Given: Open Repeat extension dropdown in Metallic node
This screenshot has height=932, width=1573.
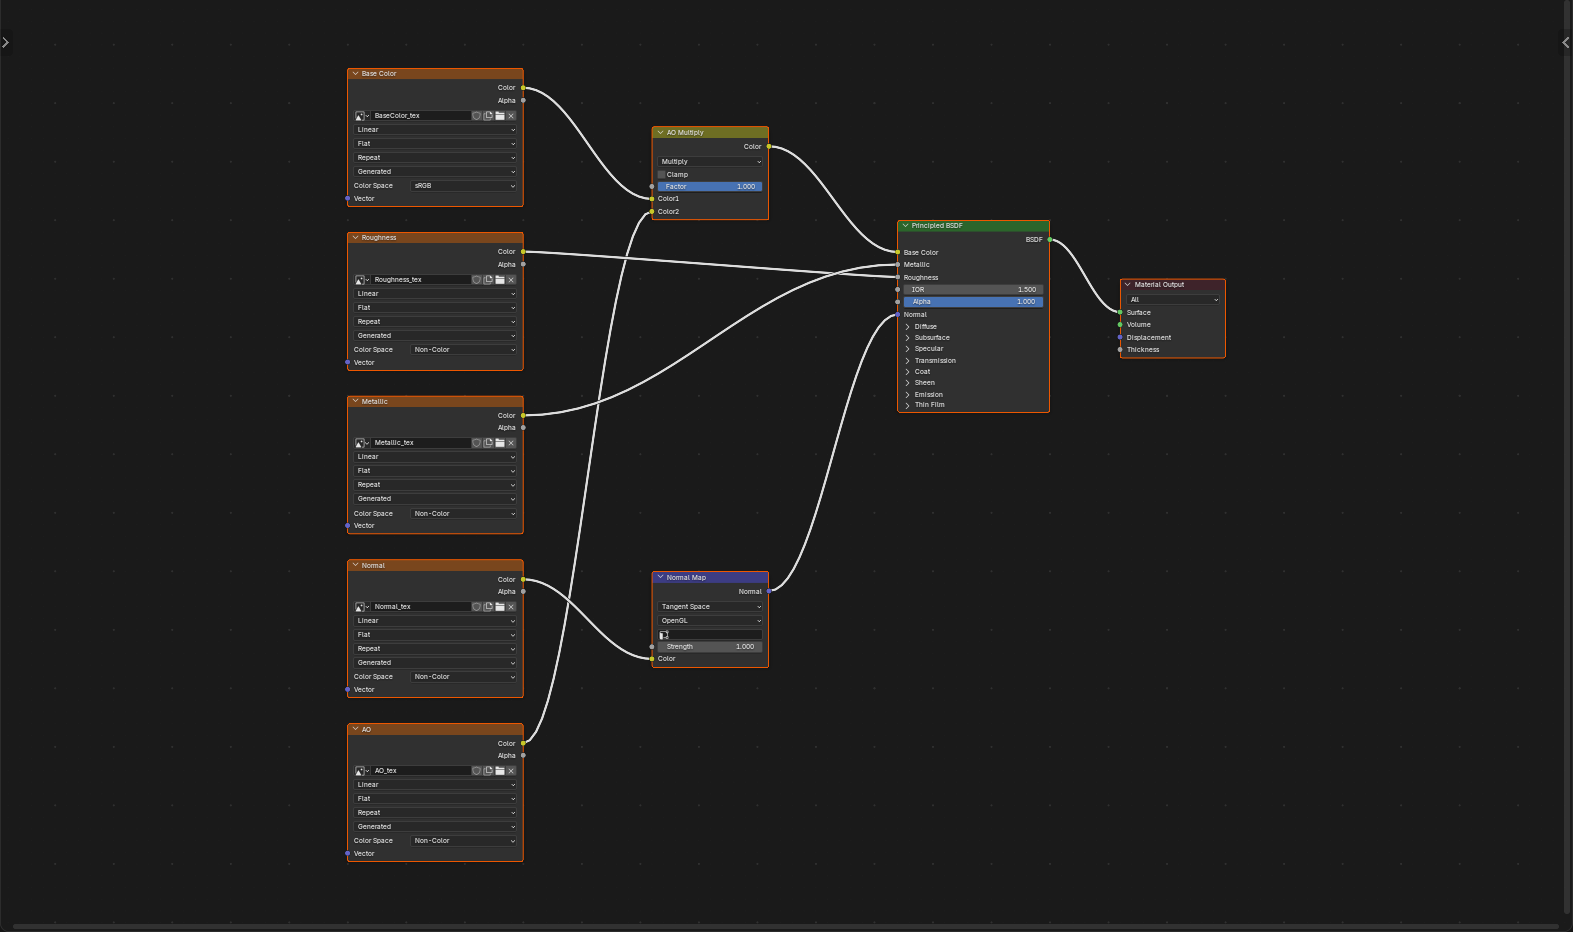Looking at the screenshot, I should coord(435,485).
